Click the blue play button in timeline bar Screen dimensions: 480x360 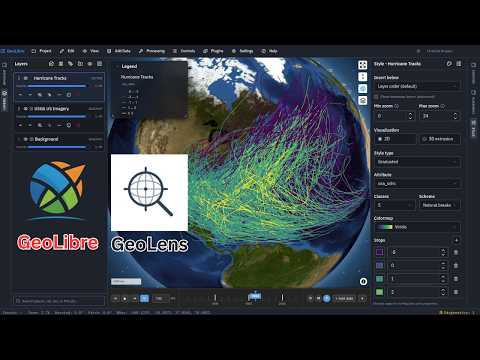click(x=327, y=298)
